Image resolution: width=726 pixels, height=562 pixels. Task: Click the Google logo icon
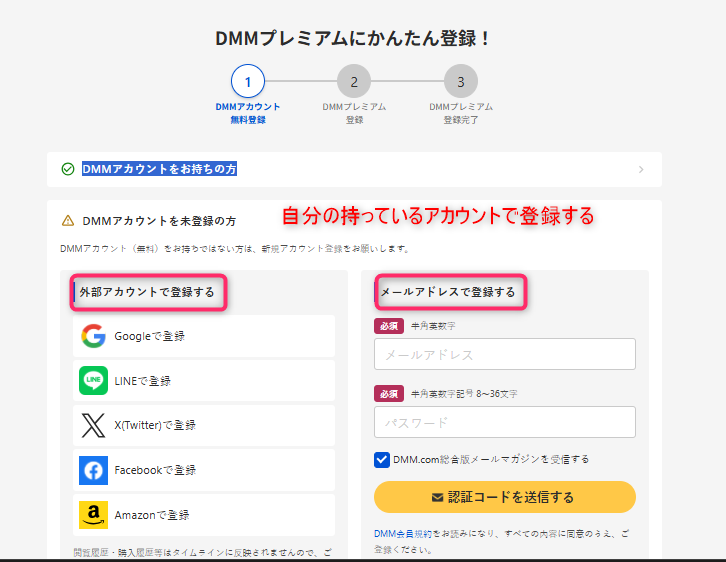point(94,336)
